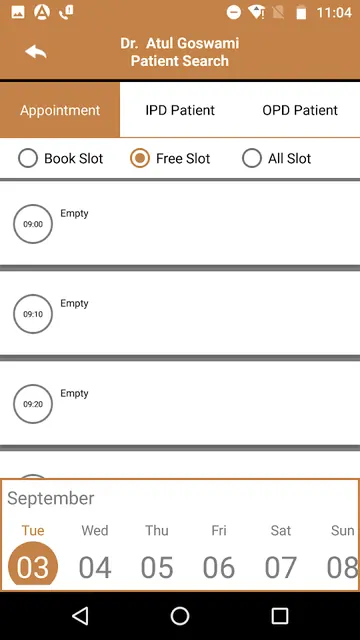Select the Free Slot radio button
360x640 pixels.
point(140,158)
